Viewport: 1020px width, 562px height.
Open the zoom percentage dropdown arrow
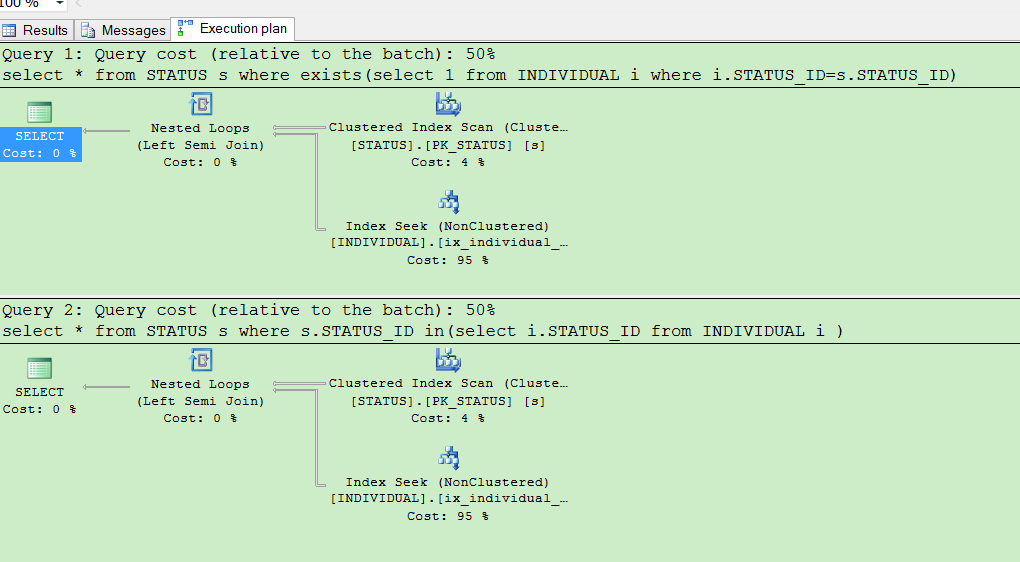59,4
